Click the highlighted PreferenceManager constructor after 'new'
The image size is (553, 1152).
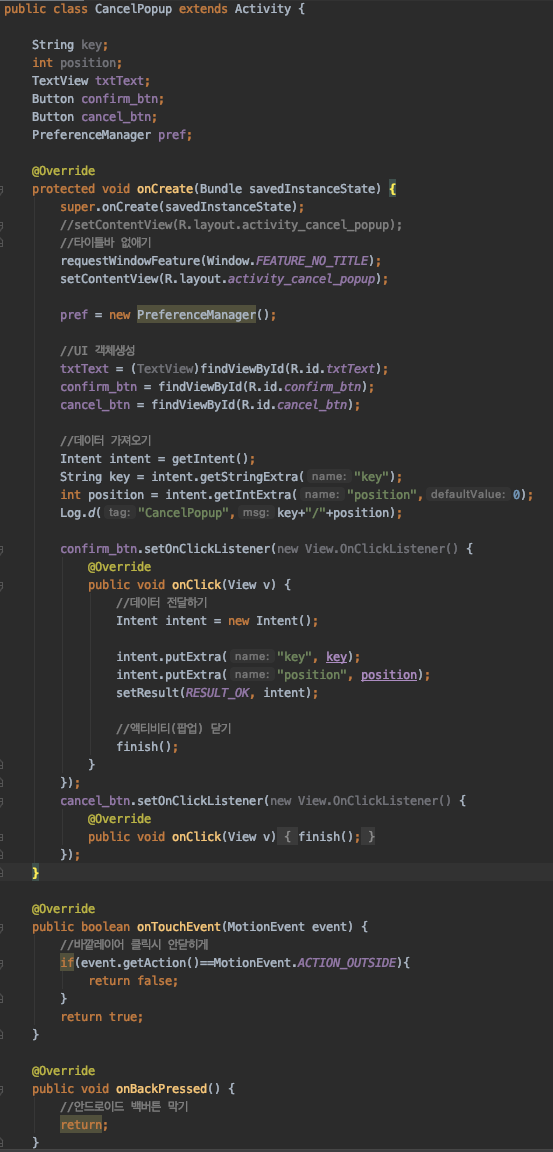196,315
